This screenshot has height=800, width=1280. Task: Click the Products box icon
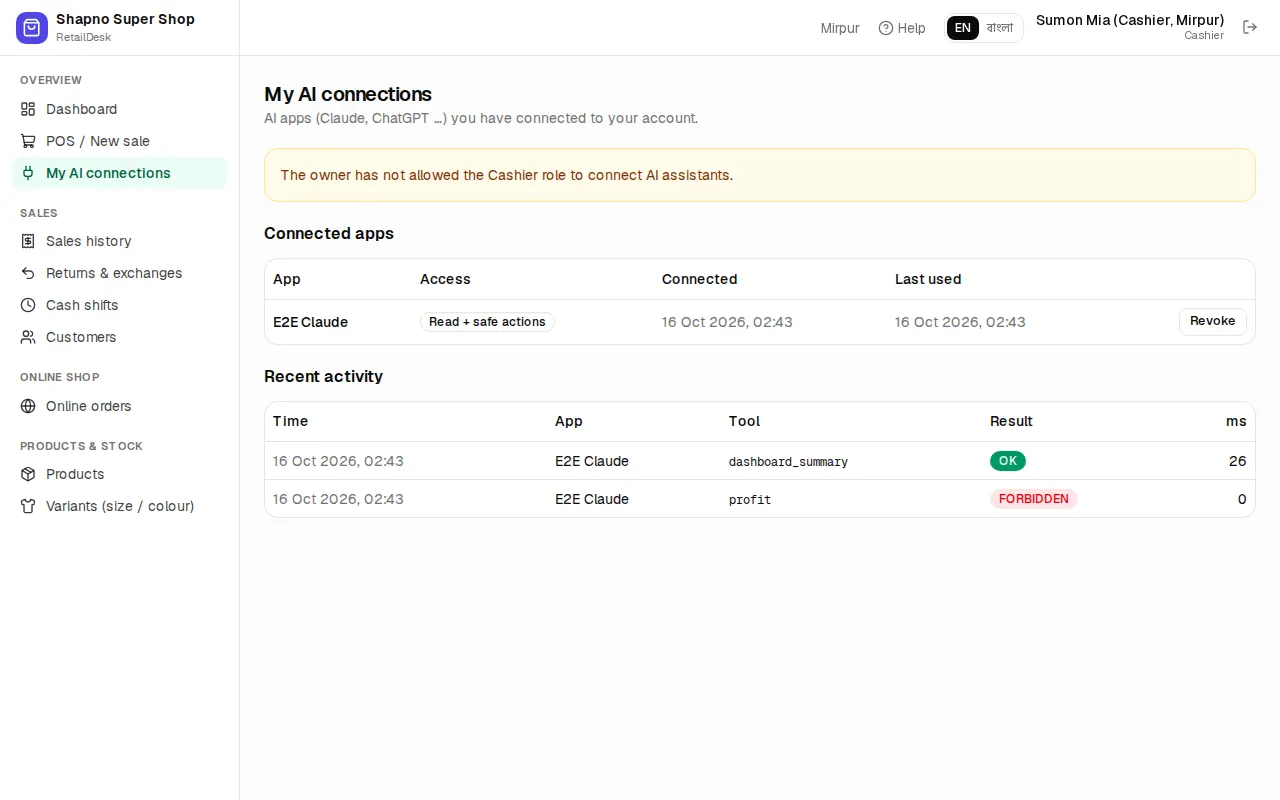(28, 474)
